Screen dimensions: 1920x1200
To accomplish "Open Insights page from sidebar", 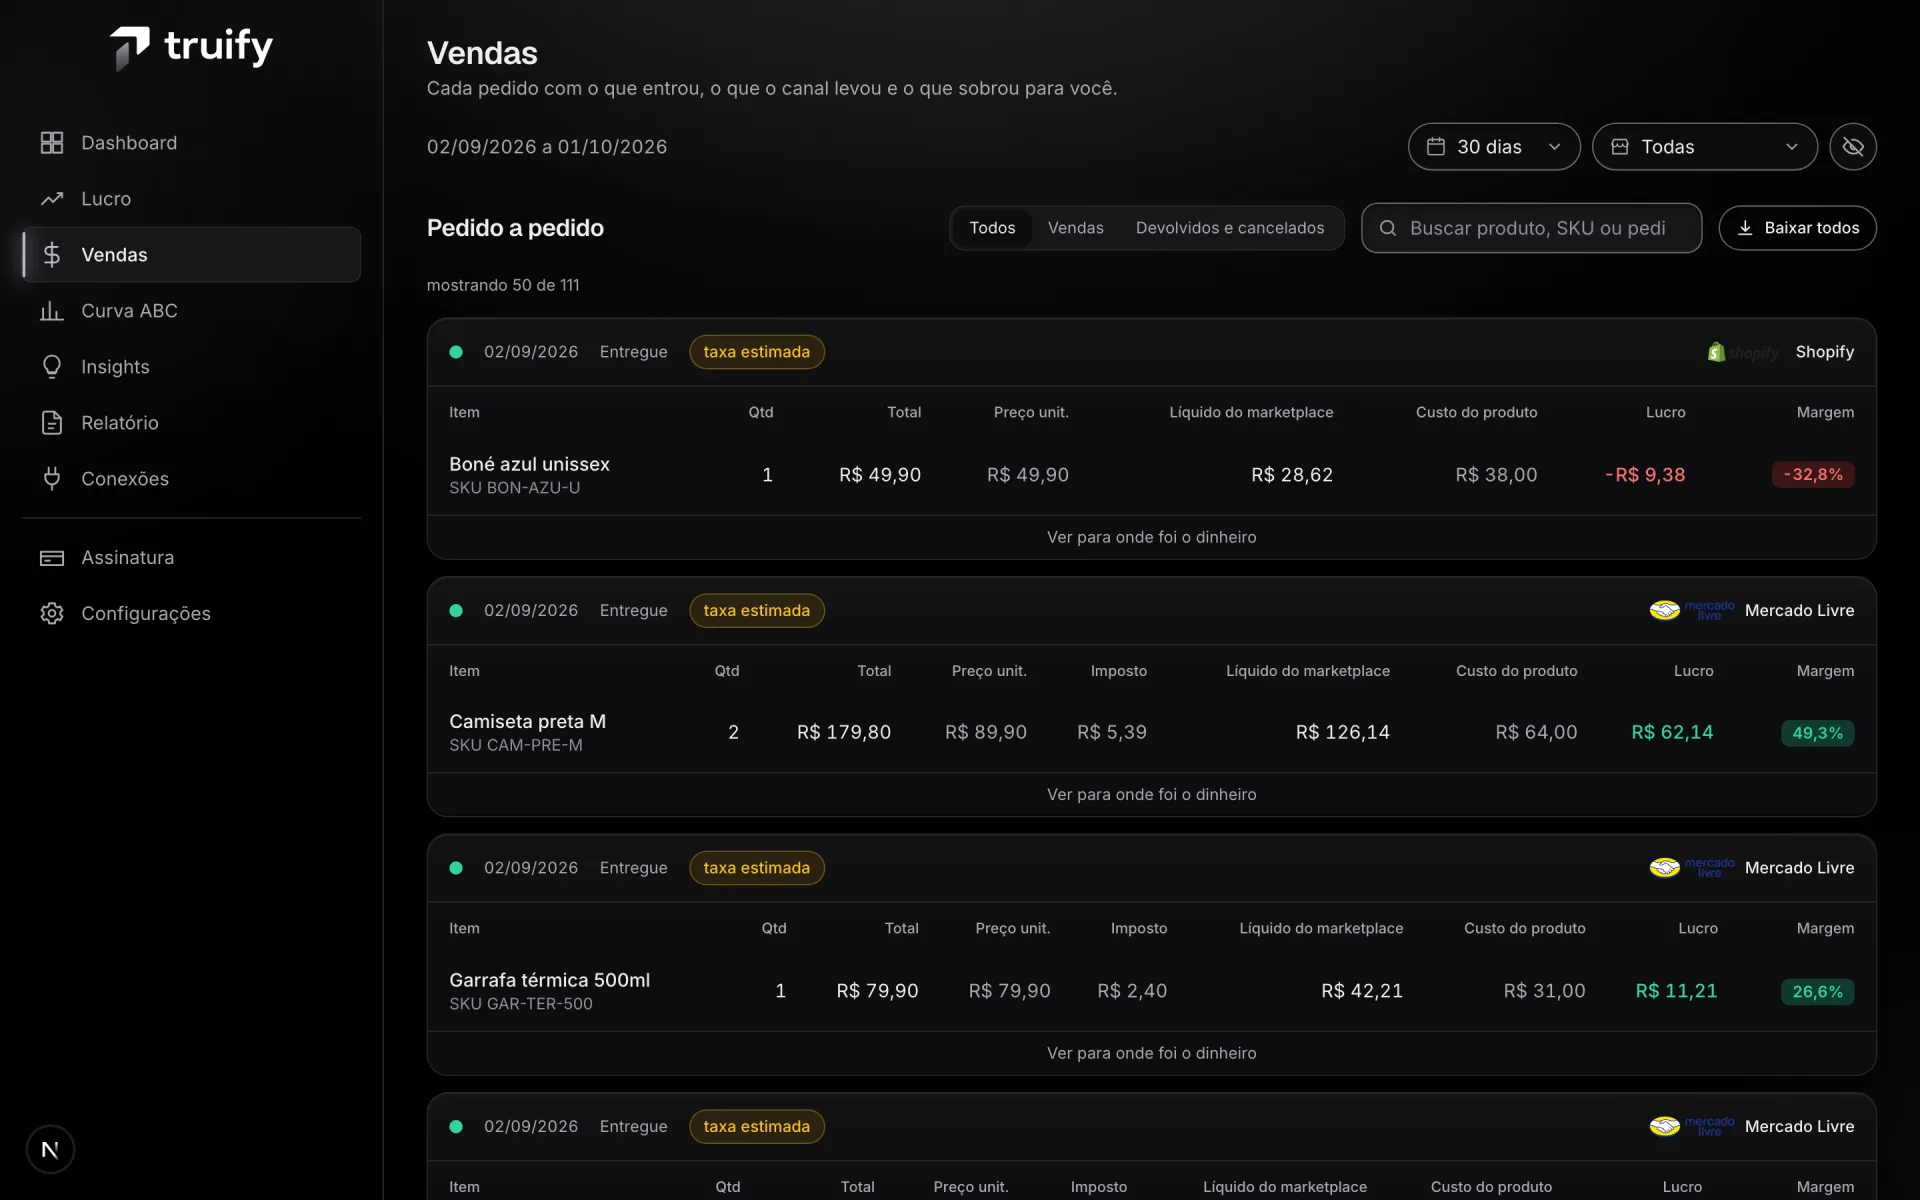I will coord(191,367).
